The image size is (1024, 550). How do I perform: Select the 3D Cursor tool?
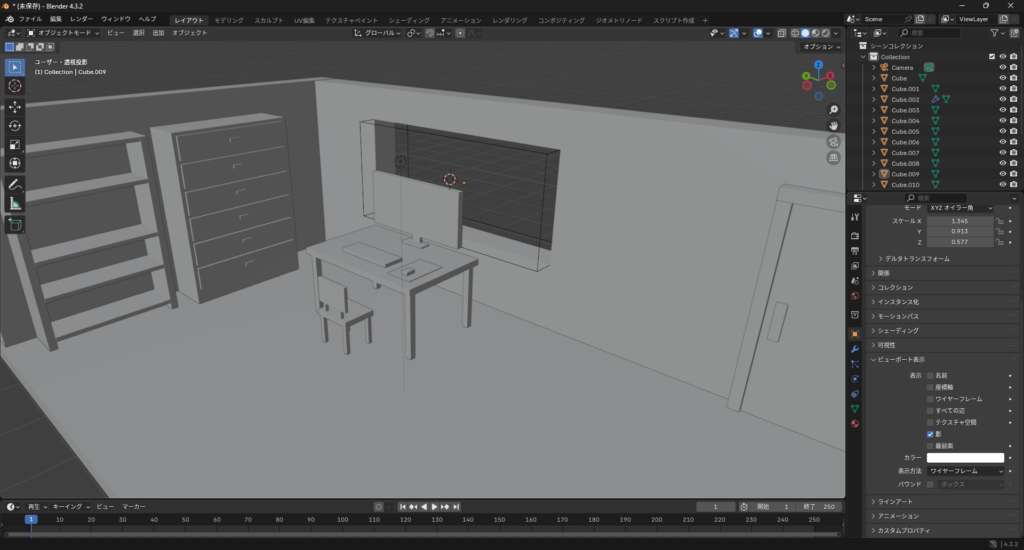point(15,86)
